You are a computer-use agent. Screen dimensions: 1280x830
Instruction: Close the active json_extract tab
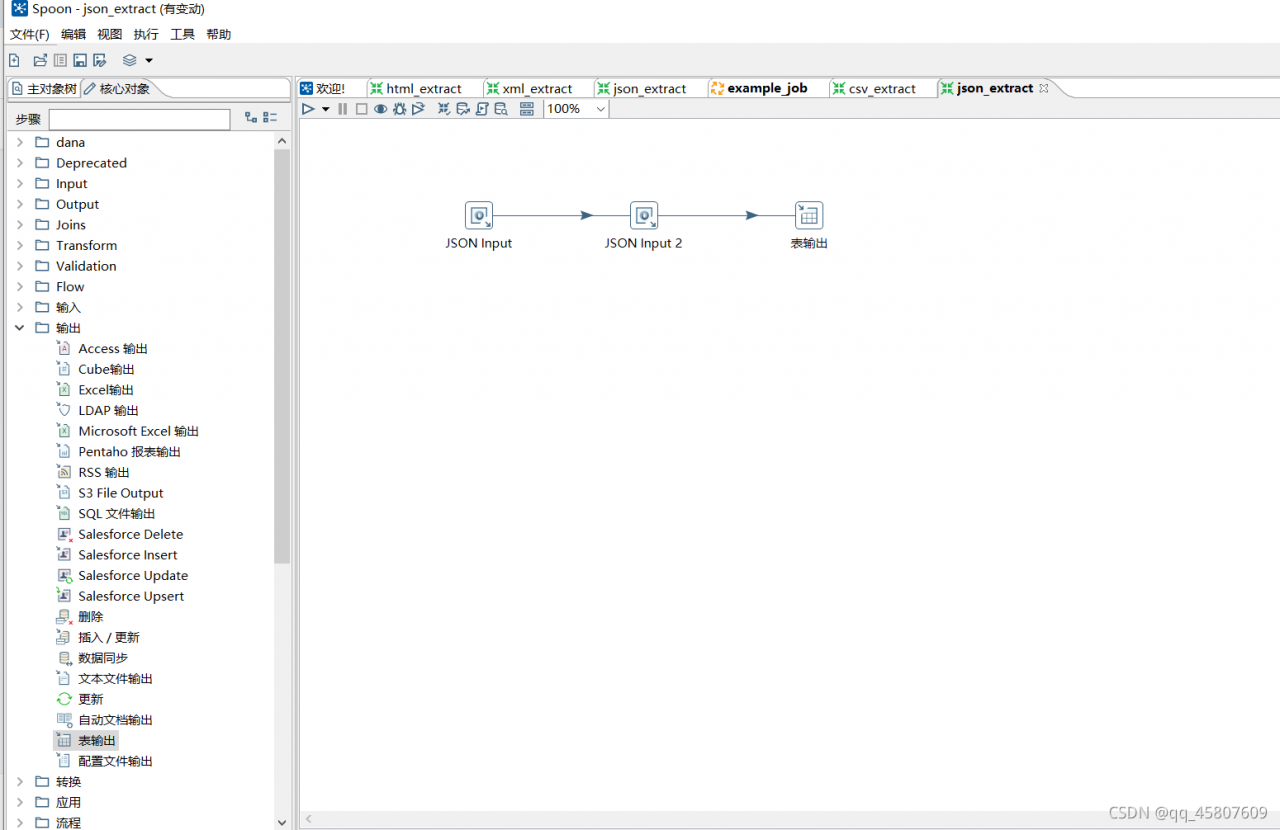pyautogui.click(x=1044, y=88)
